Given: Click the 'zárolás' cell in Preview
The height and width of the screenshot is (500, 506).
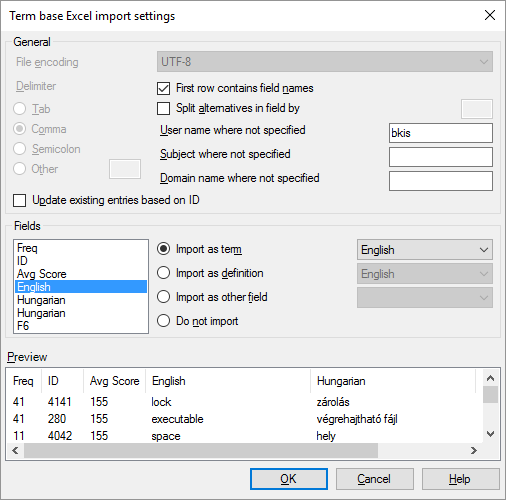Looking at the screenshot, I should click(x=333, y=402).
